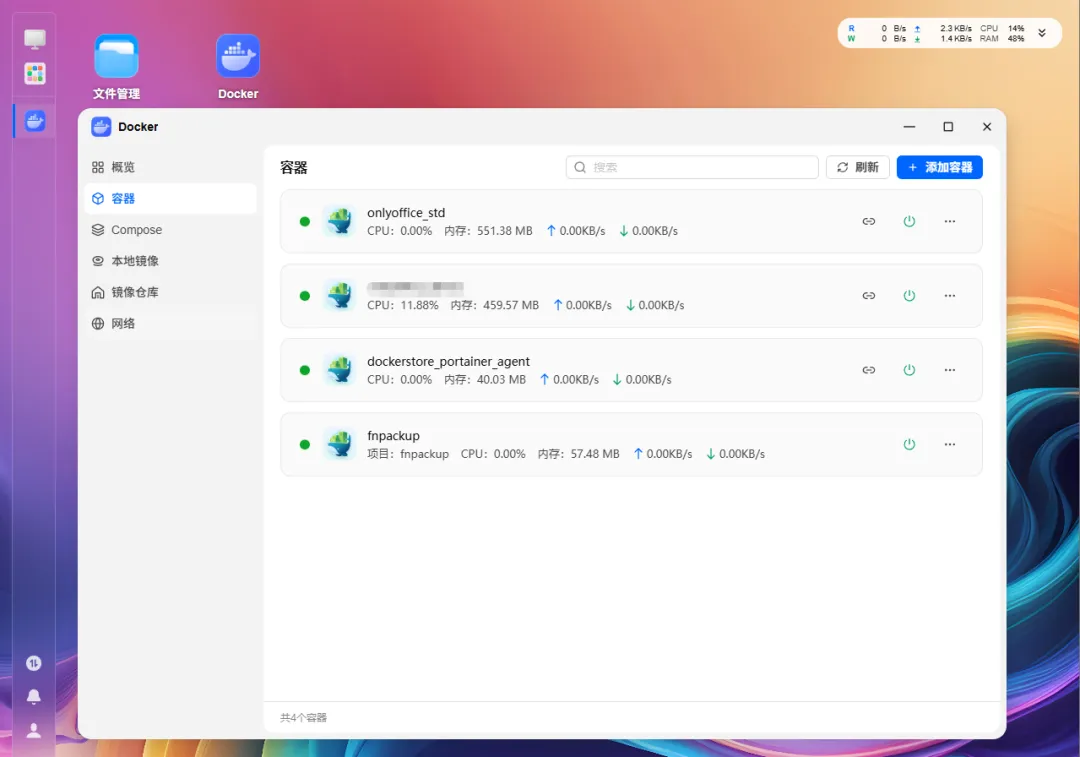
Task: Open 镜像仓库 image registry
Action: point(170,292)
